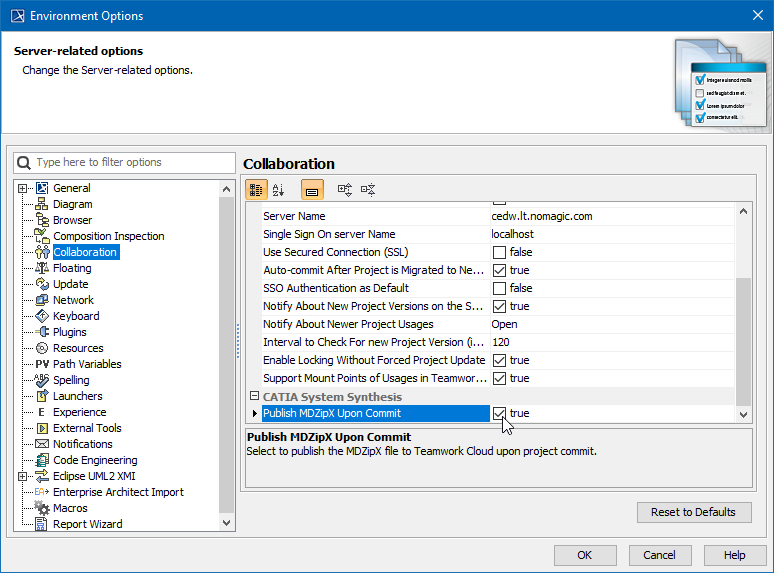Click the Collapse all options icon

[x=368, y=189]
